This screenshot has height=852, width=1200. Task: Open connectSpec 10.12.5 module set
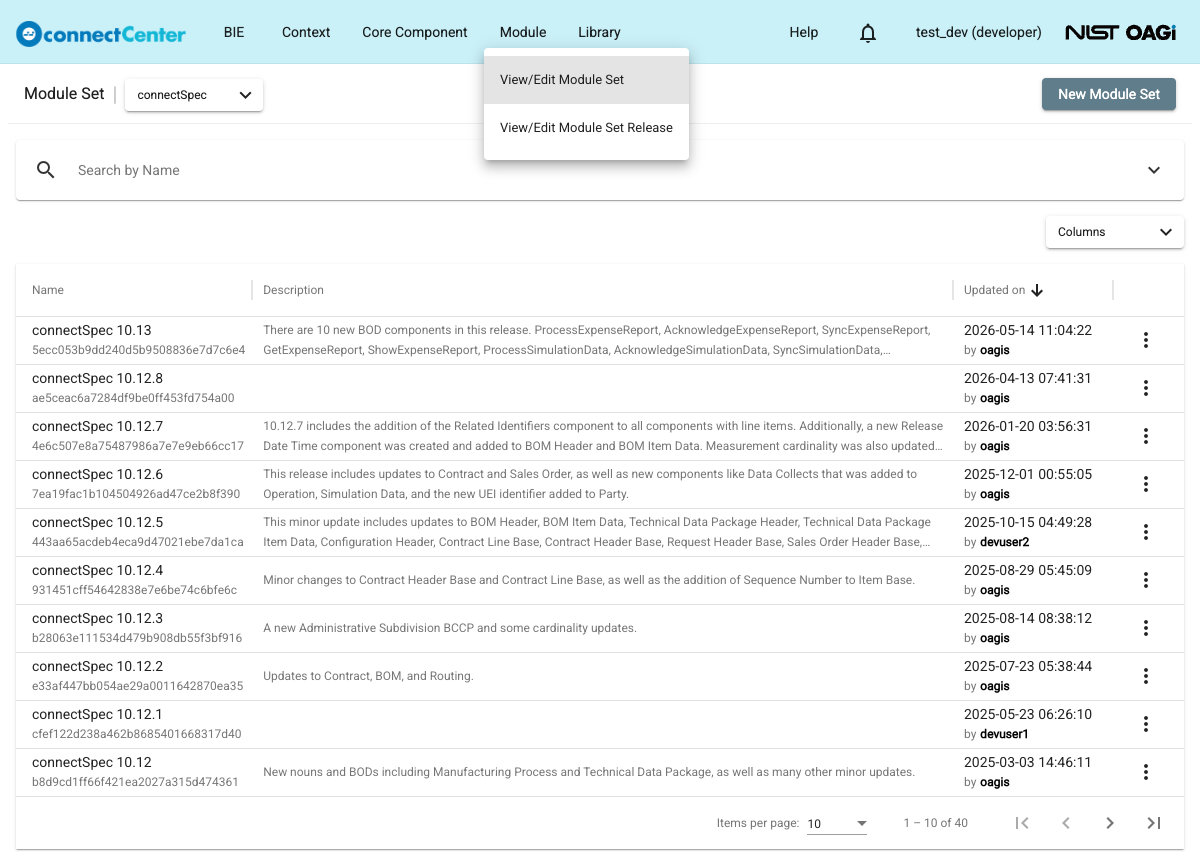point(97,522)
